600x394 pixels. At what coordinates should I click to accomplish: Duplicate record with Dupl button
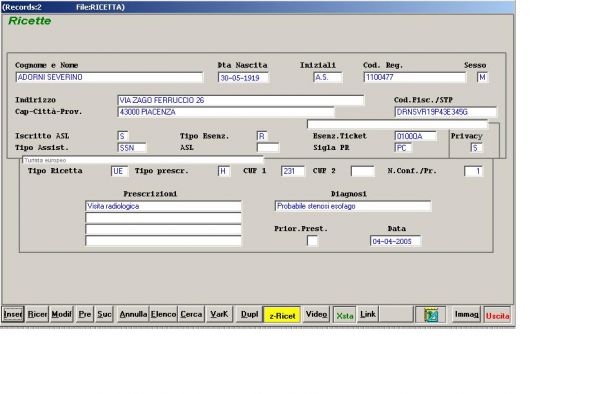249,314
